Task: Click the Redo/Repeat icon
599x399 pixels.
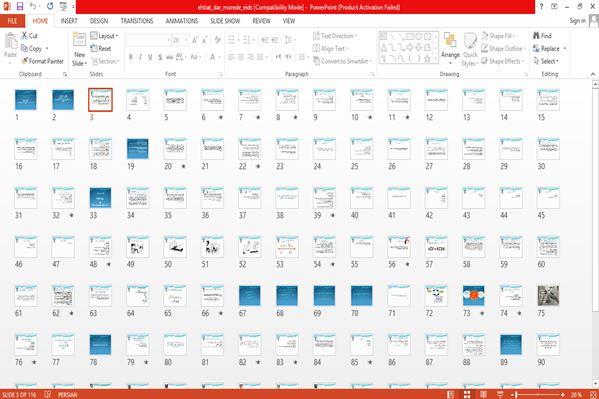Action: 50,6
